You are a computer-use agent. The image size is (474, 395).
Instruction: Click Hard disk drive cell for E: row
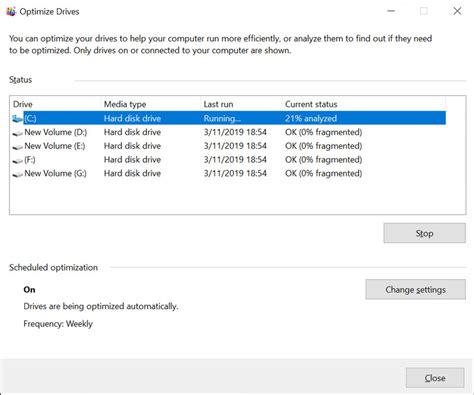[x=132, y=146]
